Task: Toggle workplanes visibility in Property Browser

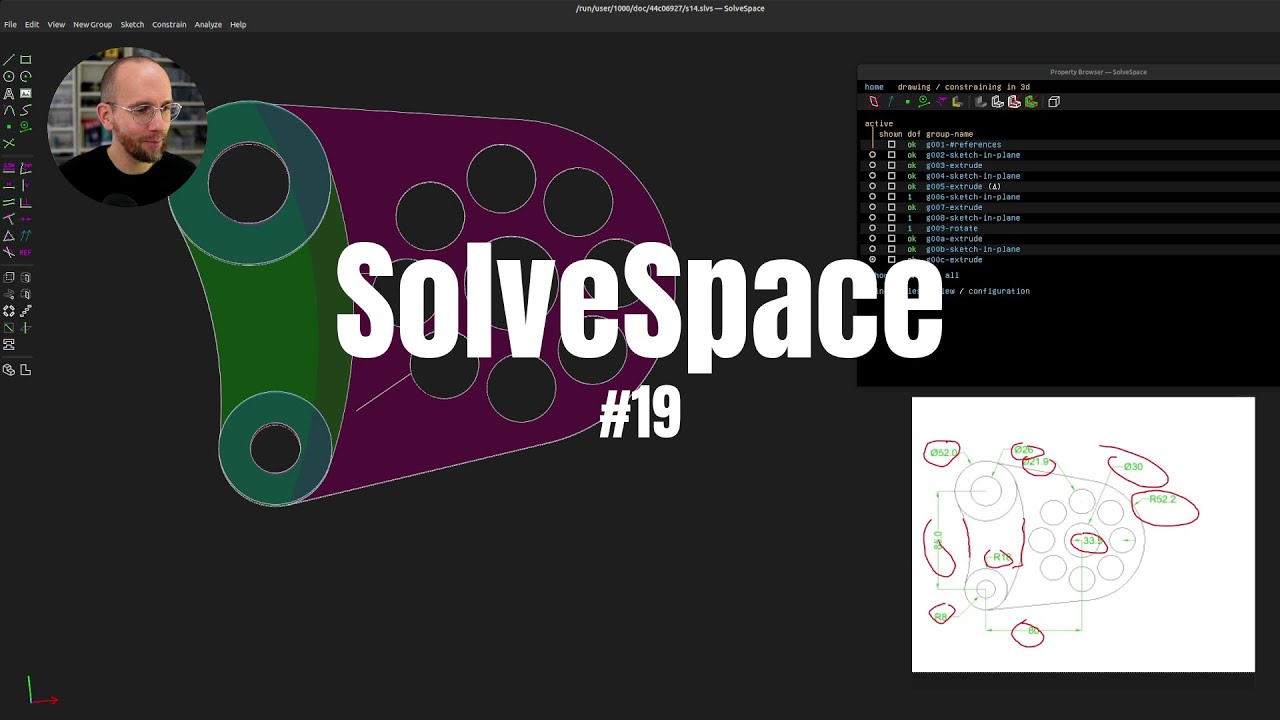Action: click(874, 101)
